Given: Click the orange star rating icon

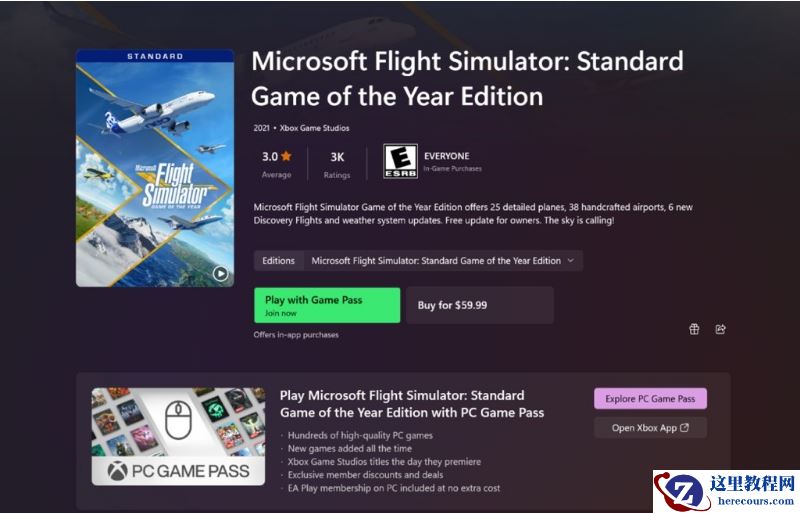Looking at the screenshot, I should [x=287, y=156].
